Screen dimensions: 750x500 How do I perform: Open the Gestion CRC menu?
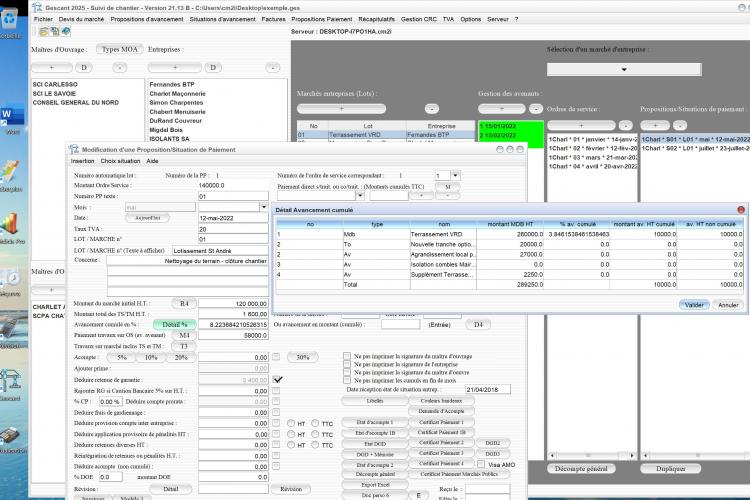point(419,19)
